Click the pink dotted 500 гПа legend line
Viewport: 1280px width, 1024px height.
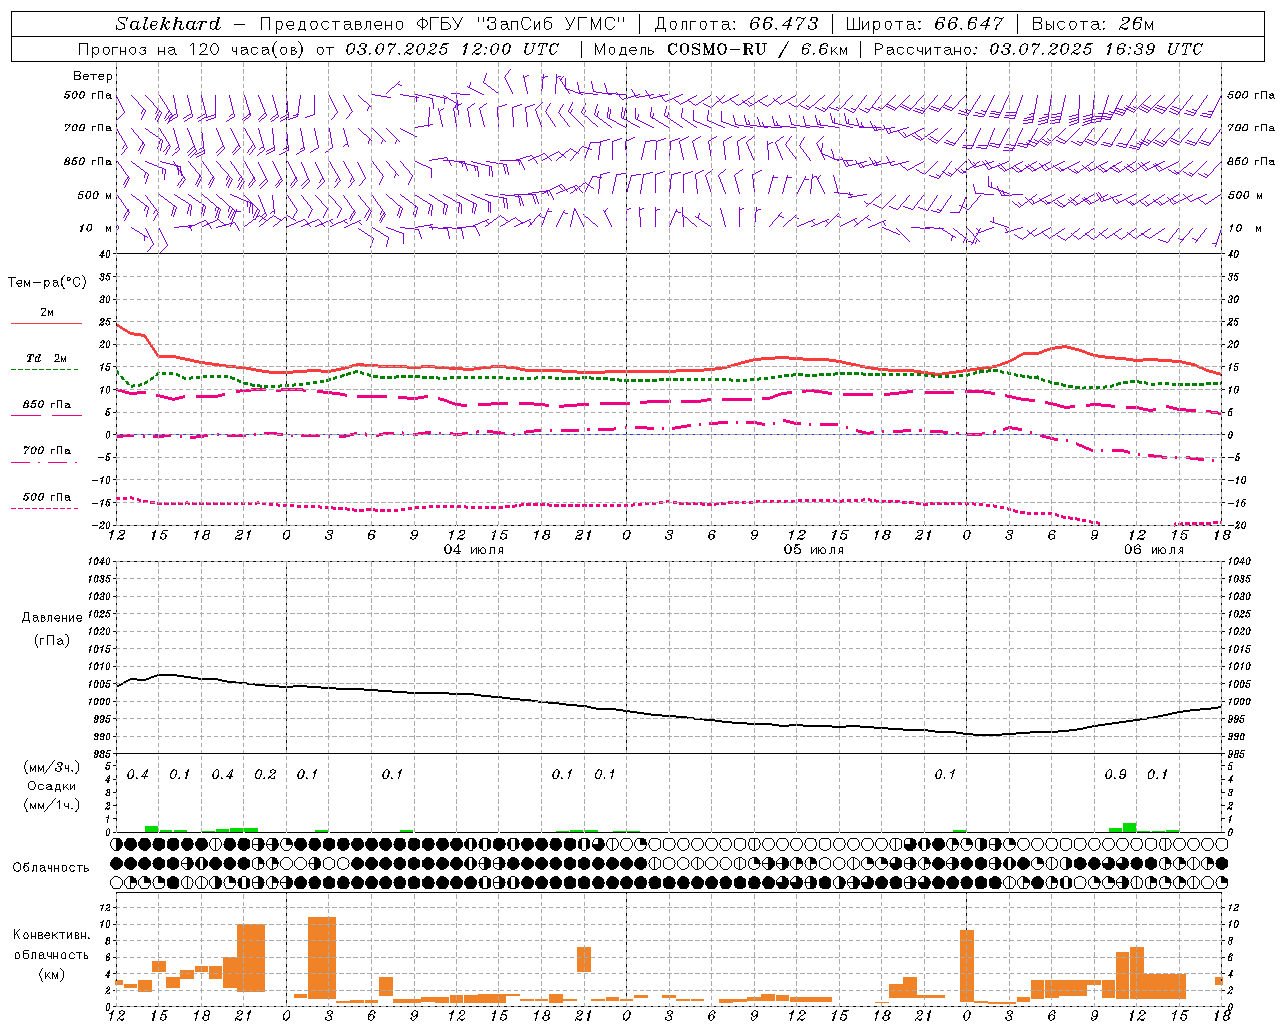pos(44,508)
